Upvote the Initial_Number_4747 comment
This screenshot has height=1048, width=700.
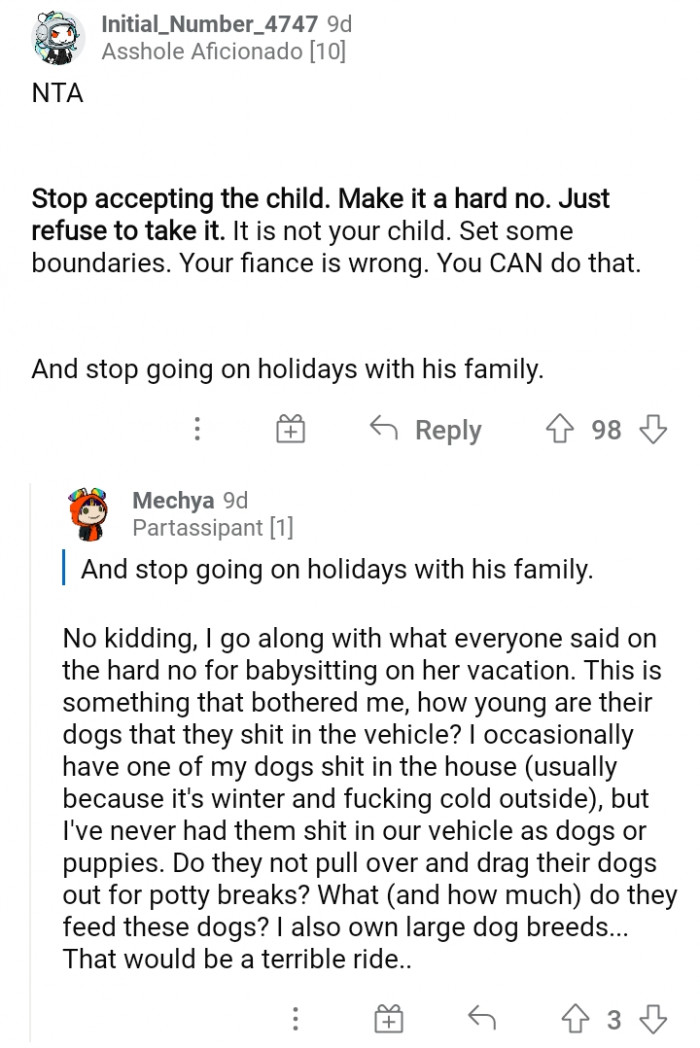point(560,430)
